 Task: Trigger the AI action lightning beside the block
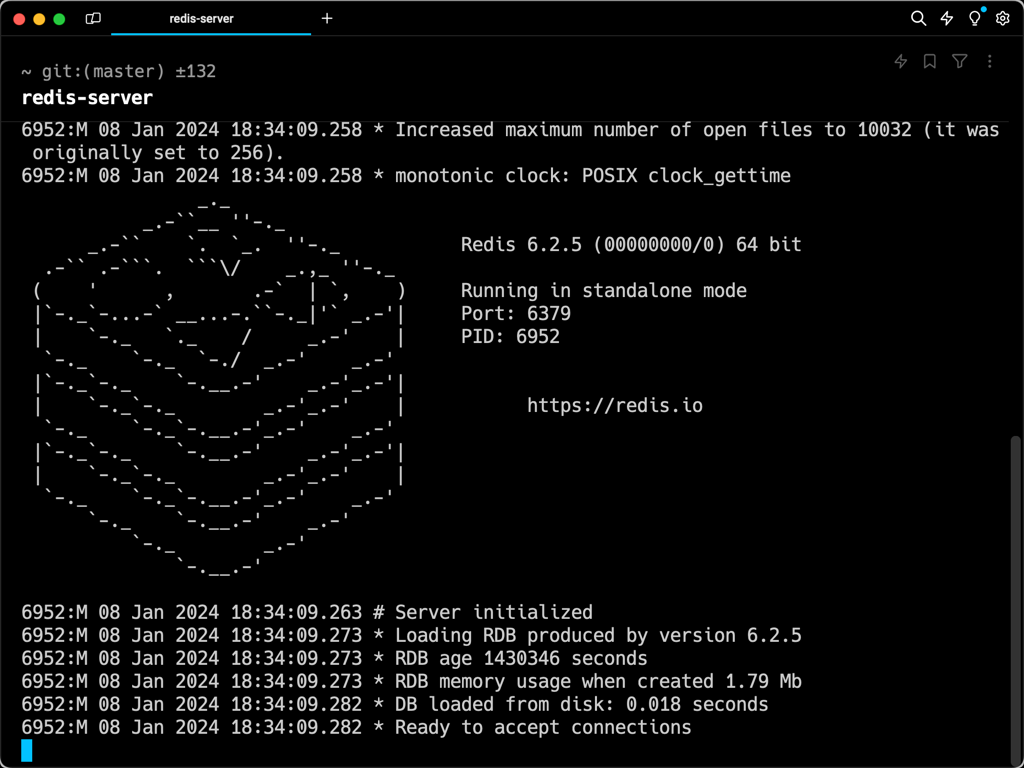click(899, 61)
